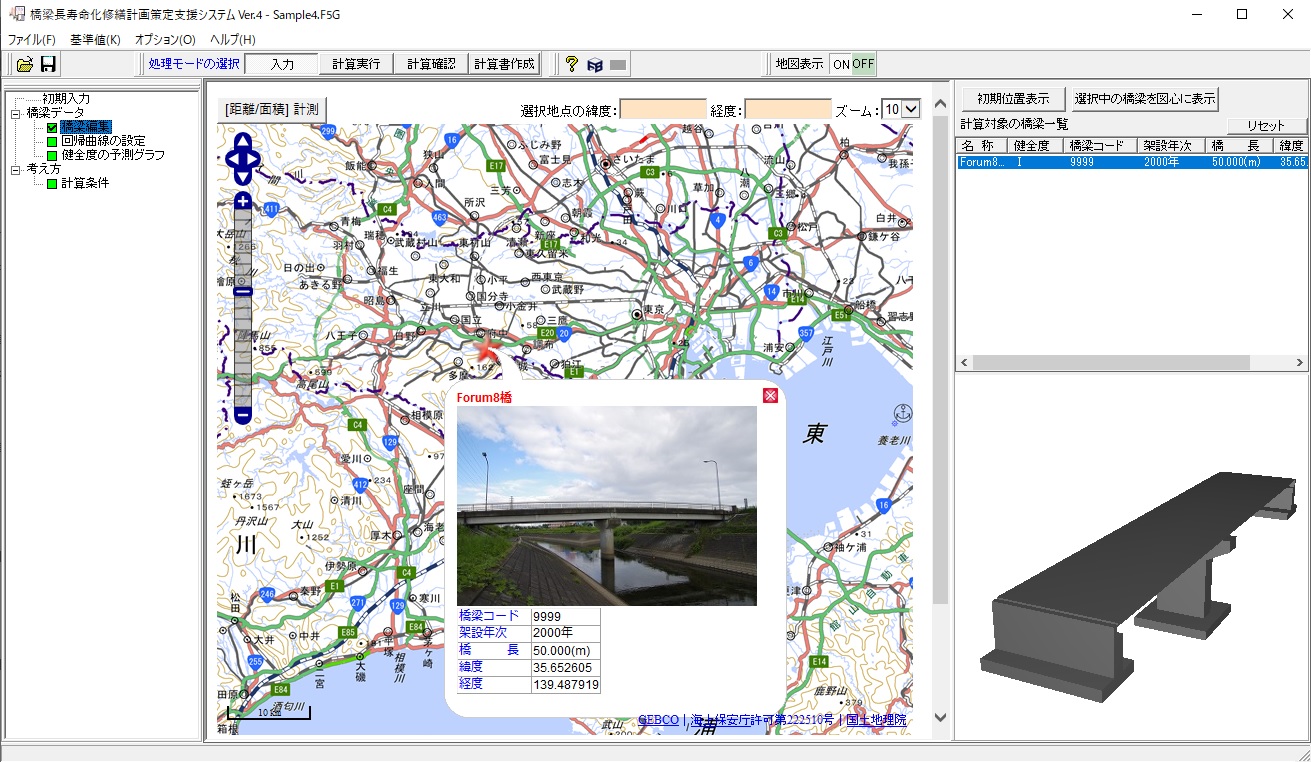Close the Forum8橋 info popup

tap(770, 396)
